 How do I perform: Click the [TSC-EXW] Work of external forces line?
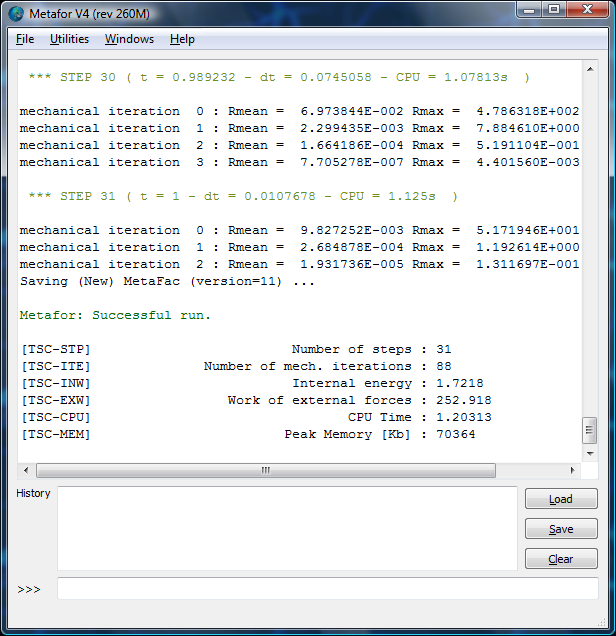pyautogui.click(x=256, y=400)
